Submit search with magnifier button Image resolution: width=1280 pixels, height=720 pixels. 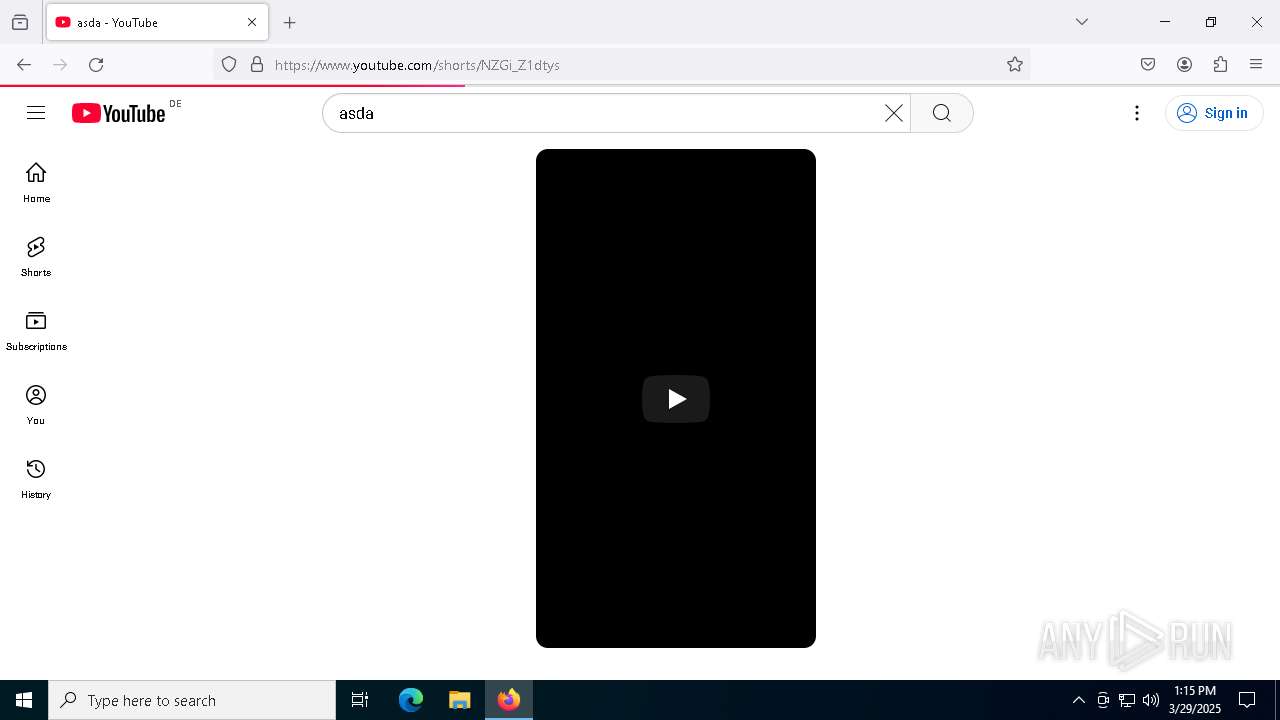coord(942,113)
